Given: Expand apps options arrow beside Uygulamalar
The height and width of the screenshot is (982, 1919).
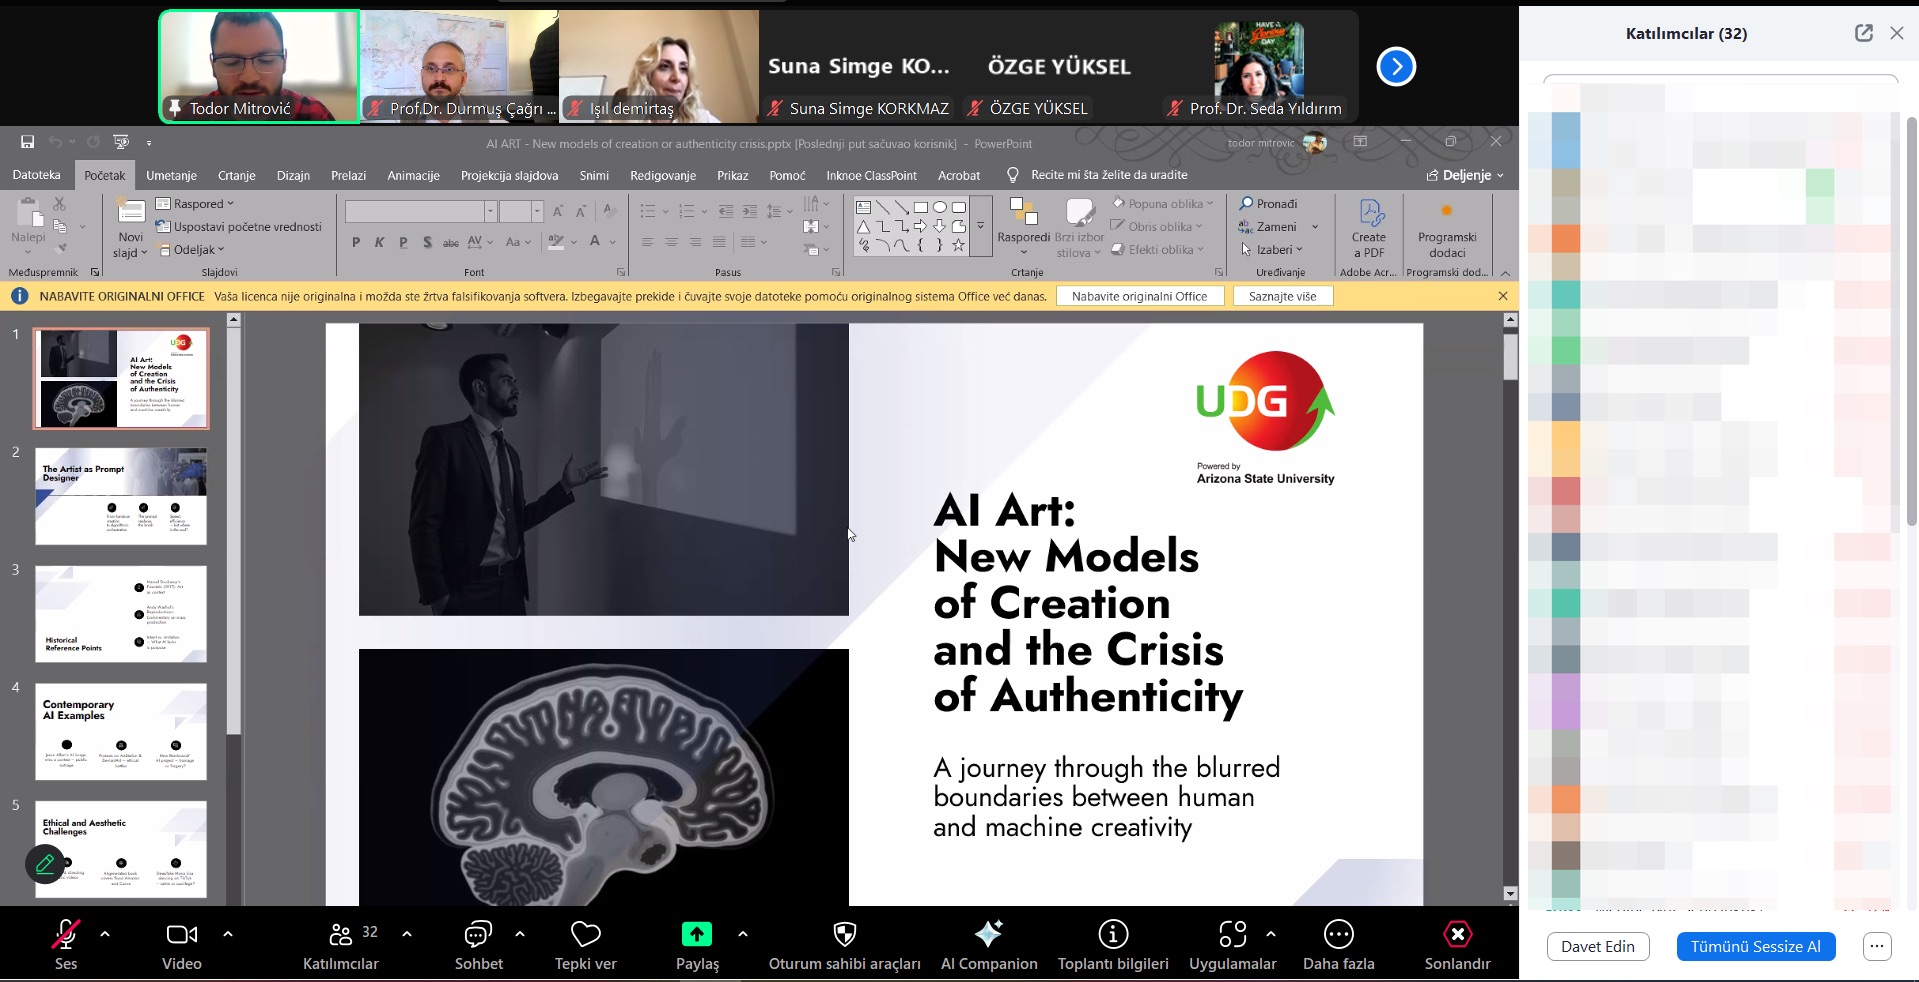Looking at the screenshot, I should pos(1271,934).
